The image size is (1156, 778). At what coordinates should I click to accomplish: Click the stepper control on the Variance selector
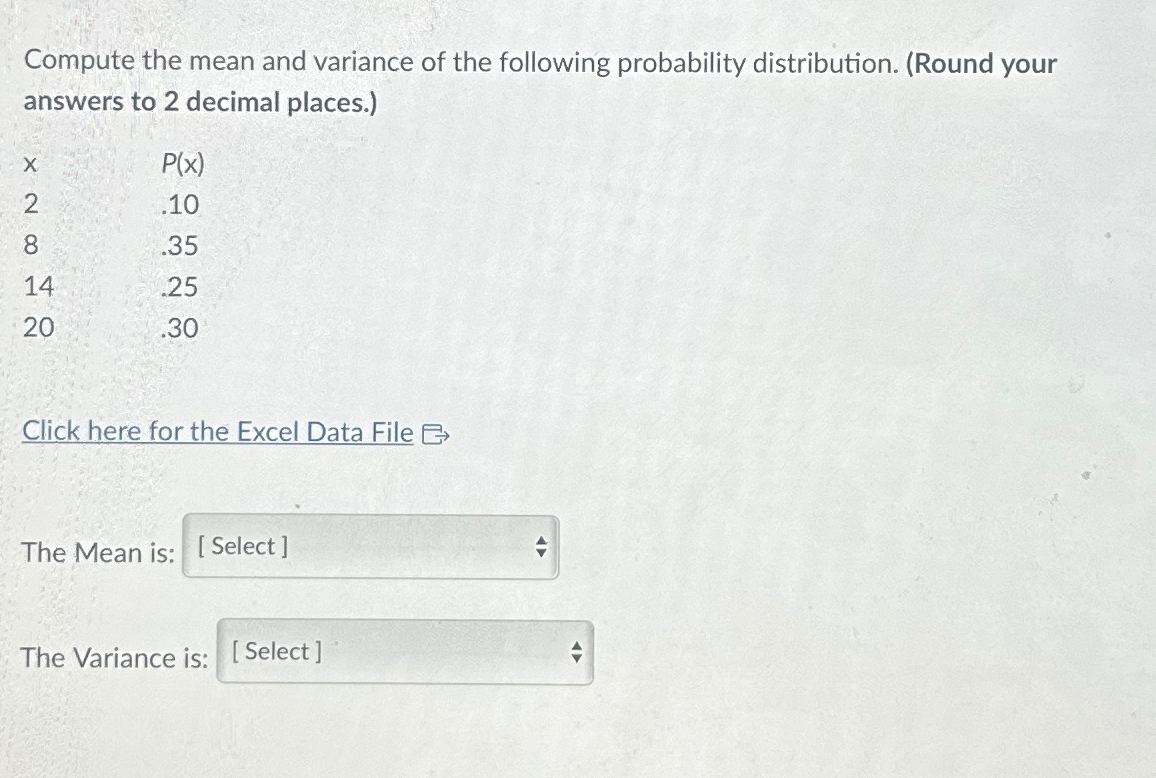coord(576,652)
